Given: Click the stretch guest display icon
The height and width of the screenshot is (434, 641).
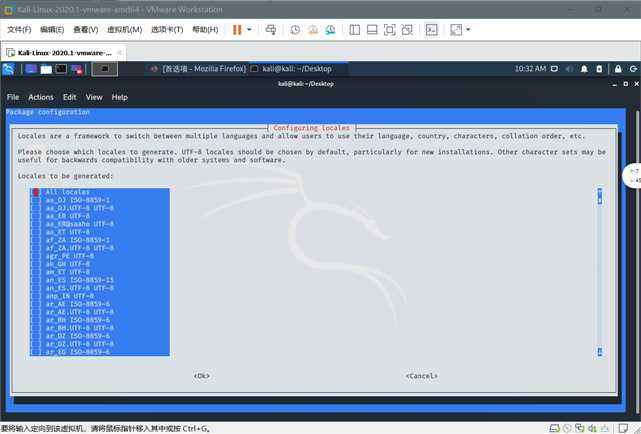Looking at the screenshot, I should click(x=456, y=29).
